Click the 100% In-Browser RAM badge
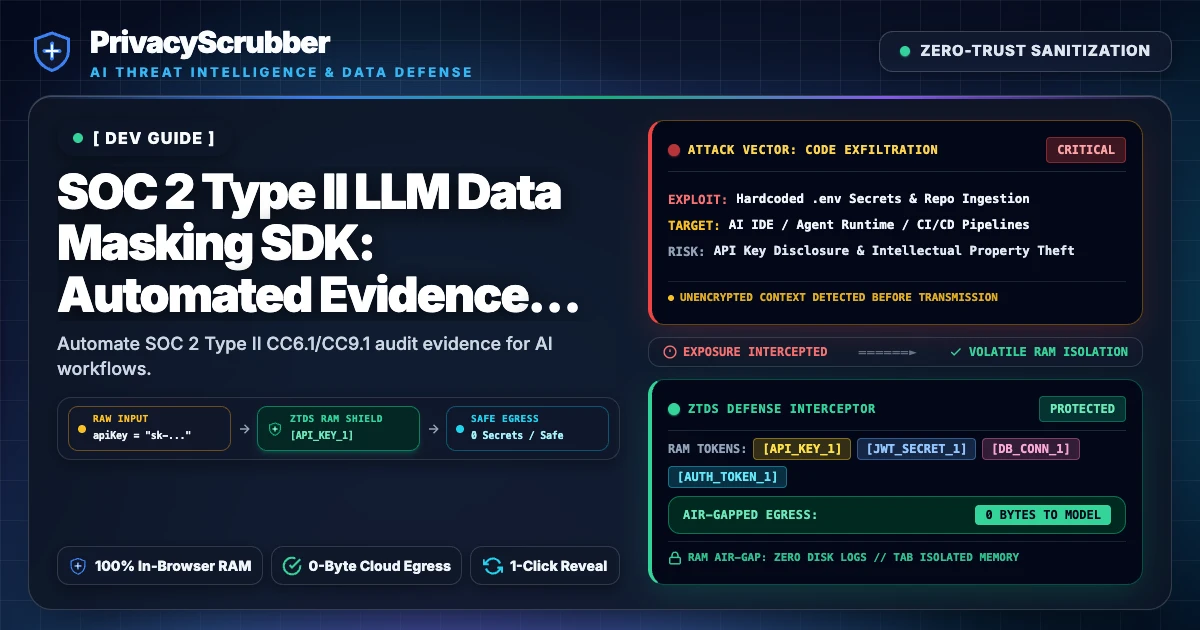Screen dimensions: 1200x630 tap(161, 566)
